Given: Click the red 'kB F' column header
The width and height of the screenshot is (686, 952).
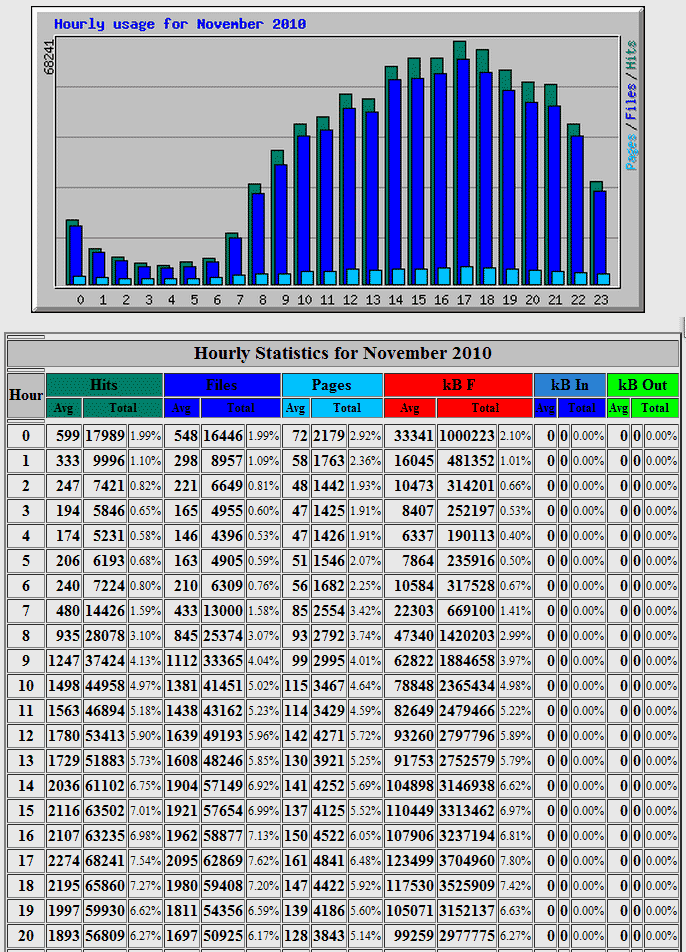Looking at the screenshot, I should click(x=458, y=385).
